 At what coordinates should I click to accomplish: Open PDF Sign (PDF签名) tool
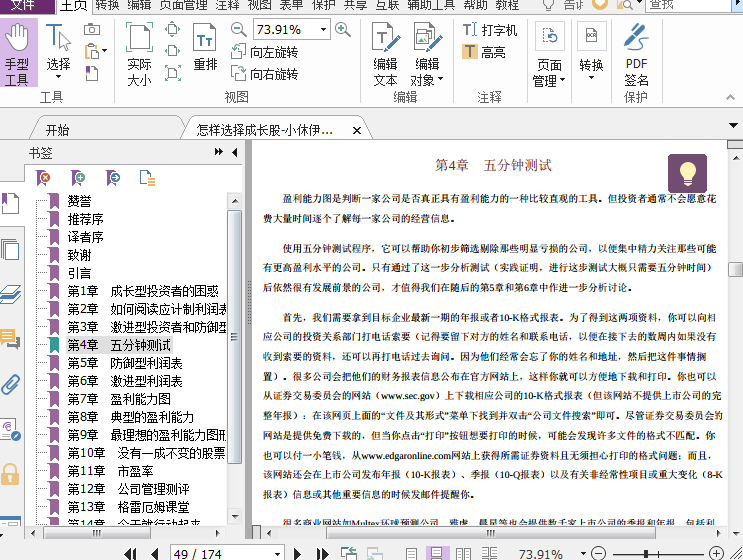tap(636, 55)
